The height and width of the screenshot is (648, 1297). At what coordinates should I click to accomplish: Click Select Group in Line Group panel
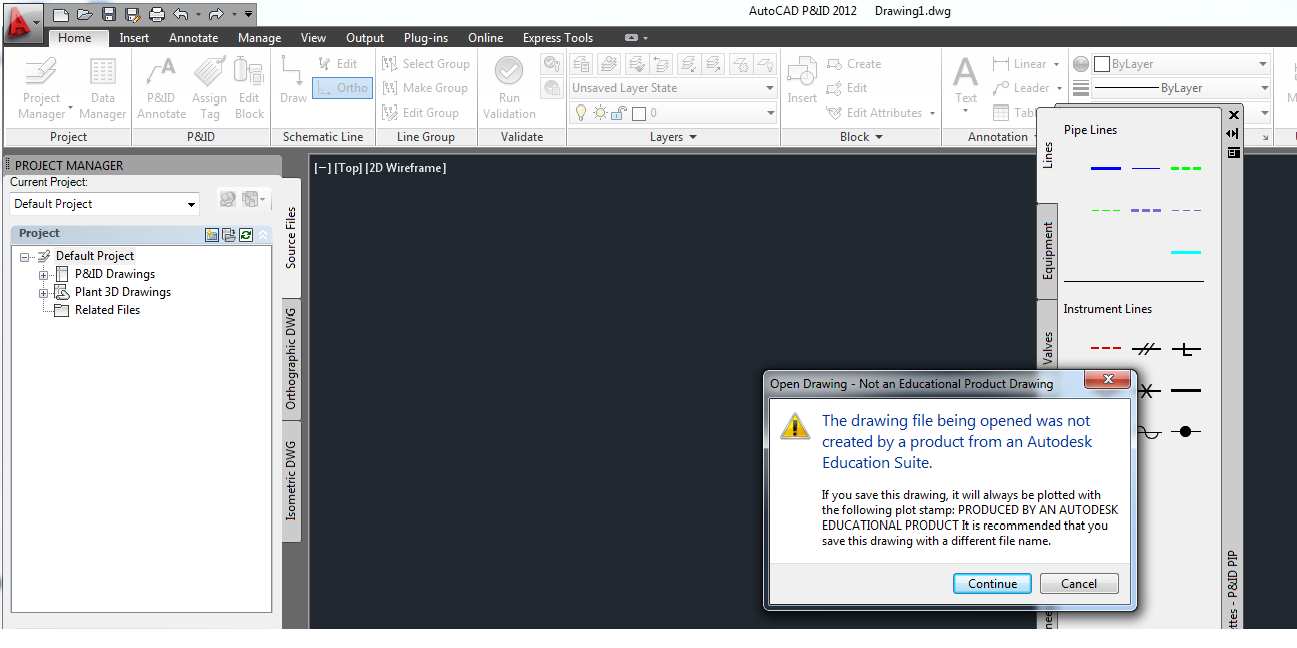tap(427, 63)
